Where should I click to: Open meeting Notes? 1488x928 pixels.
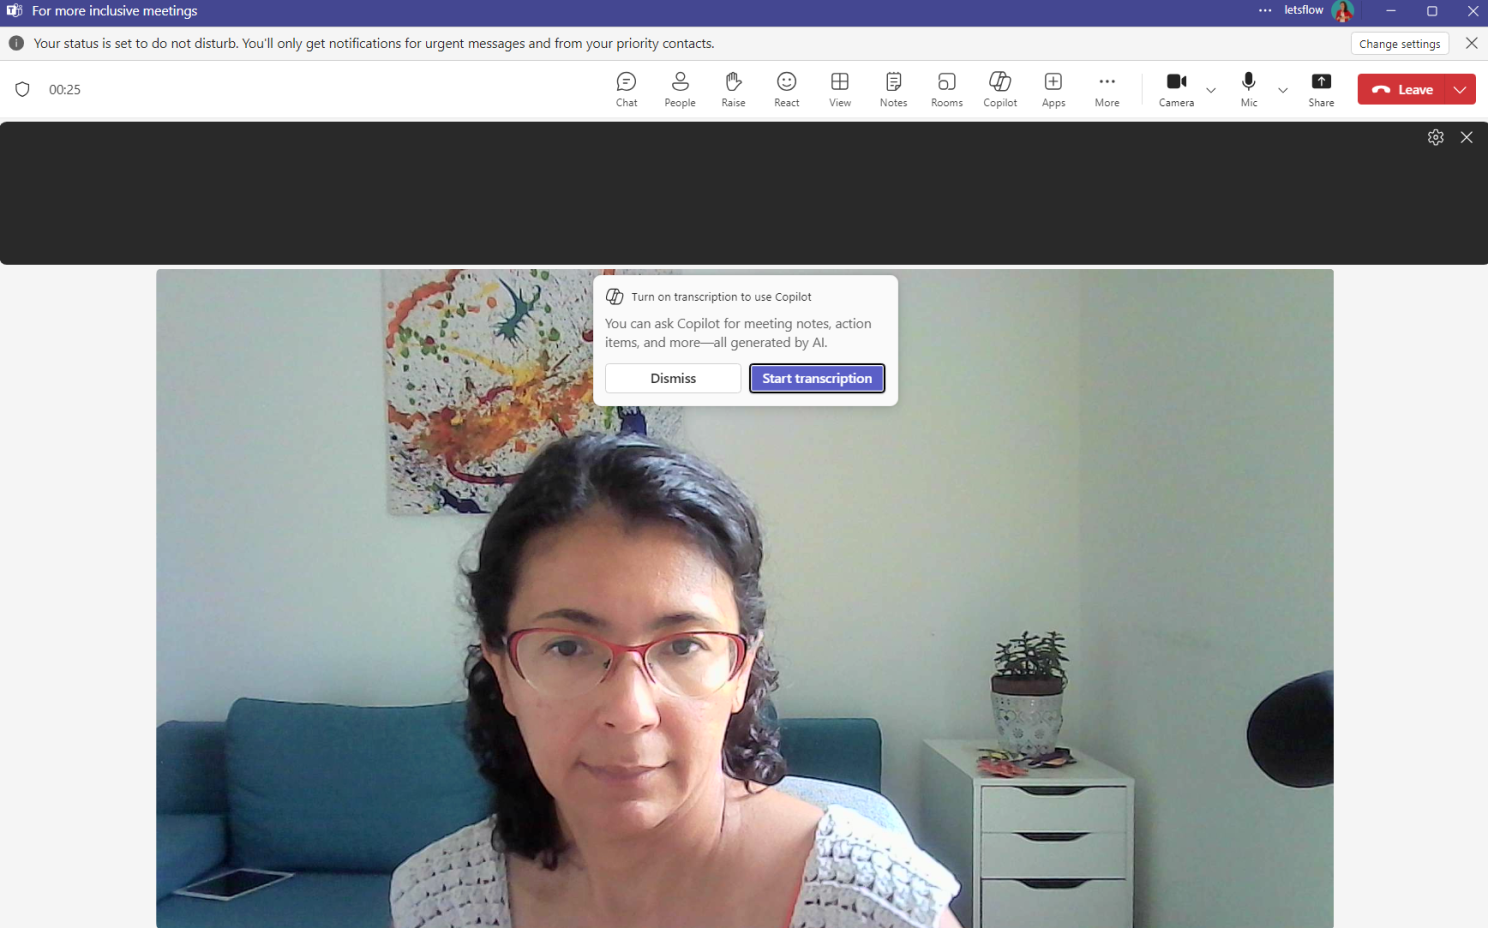[x=893, y=89]
